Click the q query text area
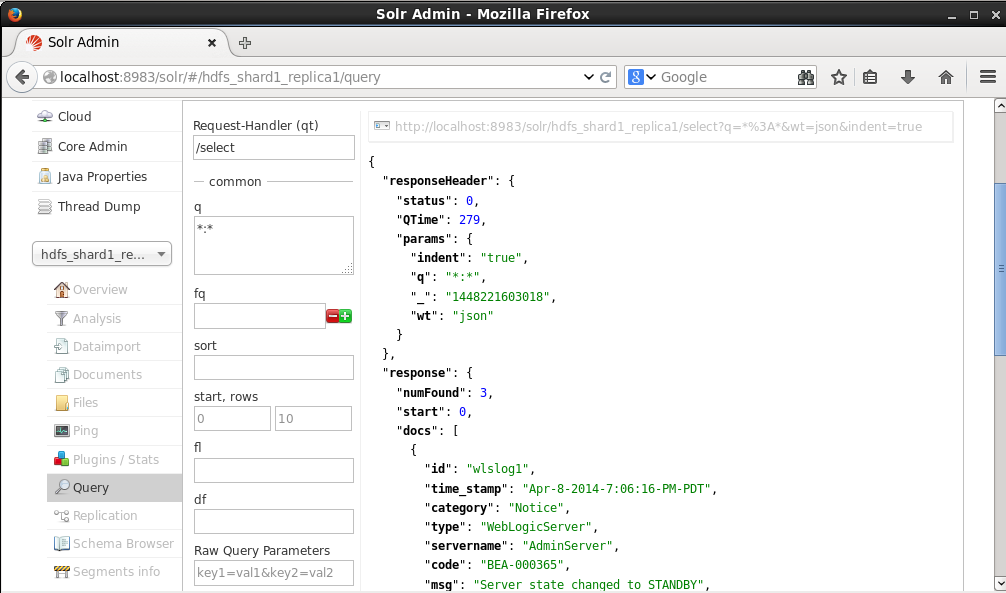Viewport: 1006px width, 593px height. click(x=274, y=246)
